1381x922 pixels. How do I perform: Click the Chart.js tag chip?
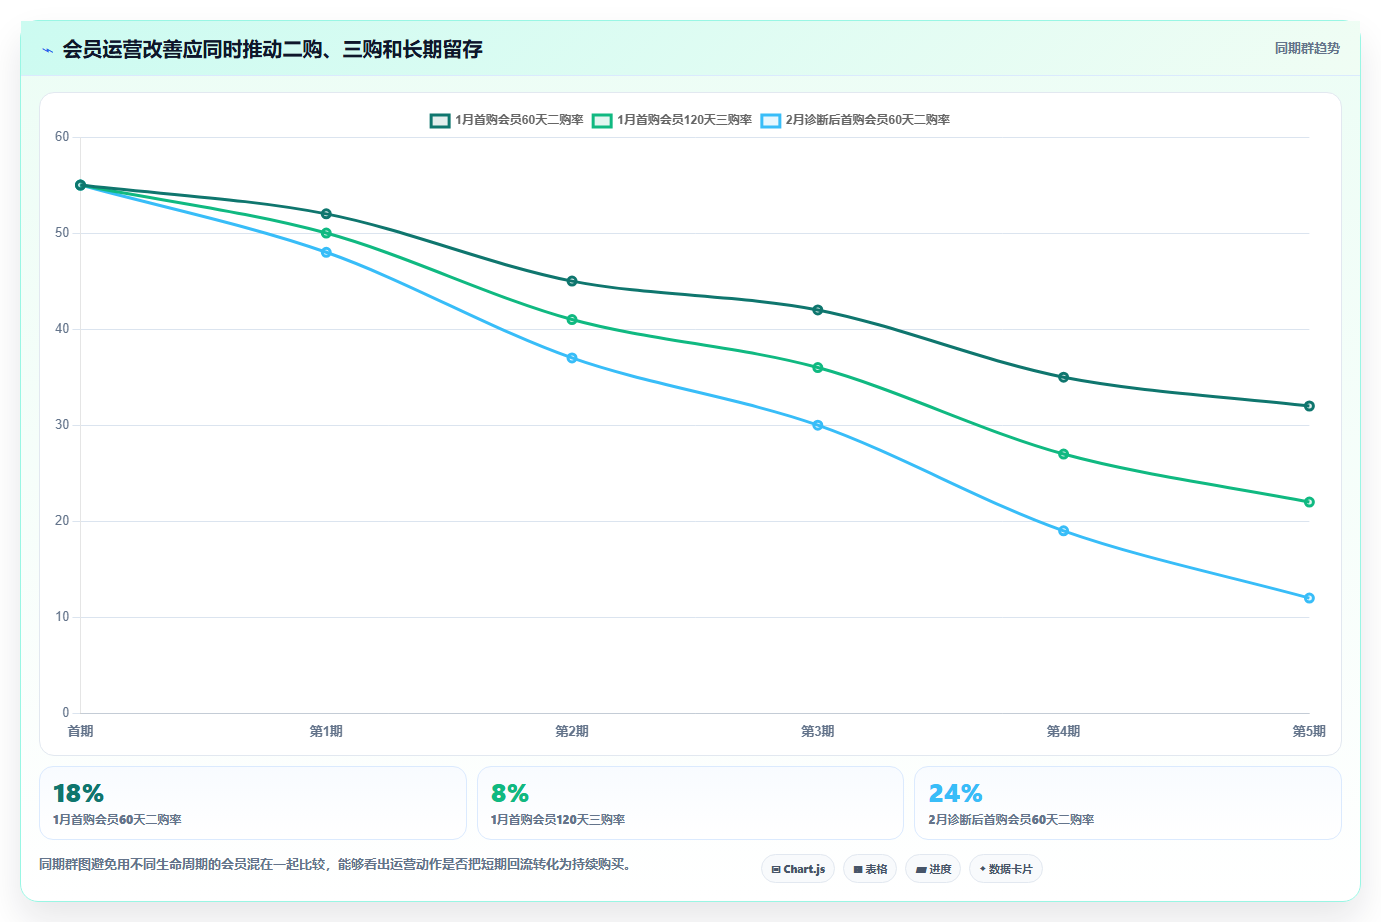798,869
